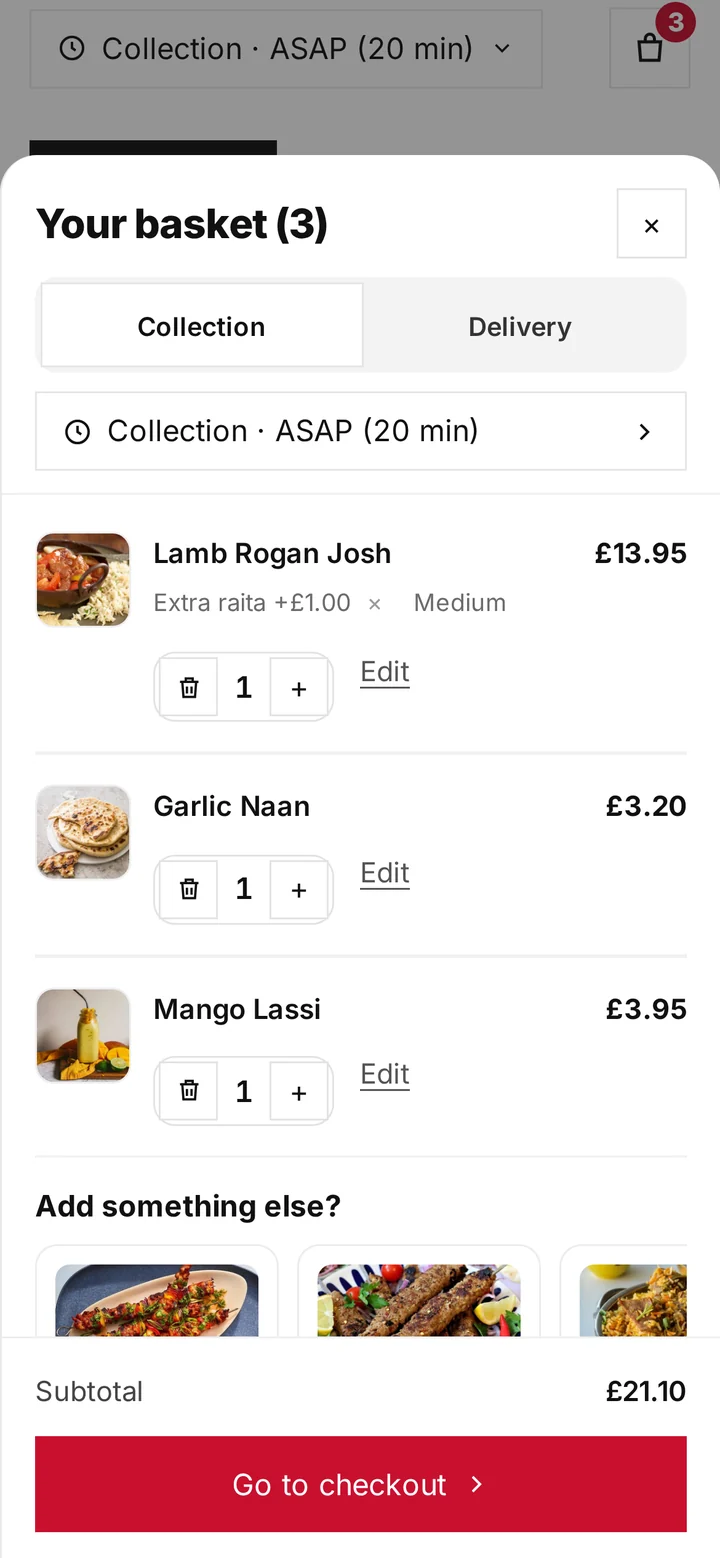The height and width of the screenshot is (1558, 720).
Task: Open the top Collection ASAP time dropdown
Action: point(286,48)
